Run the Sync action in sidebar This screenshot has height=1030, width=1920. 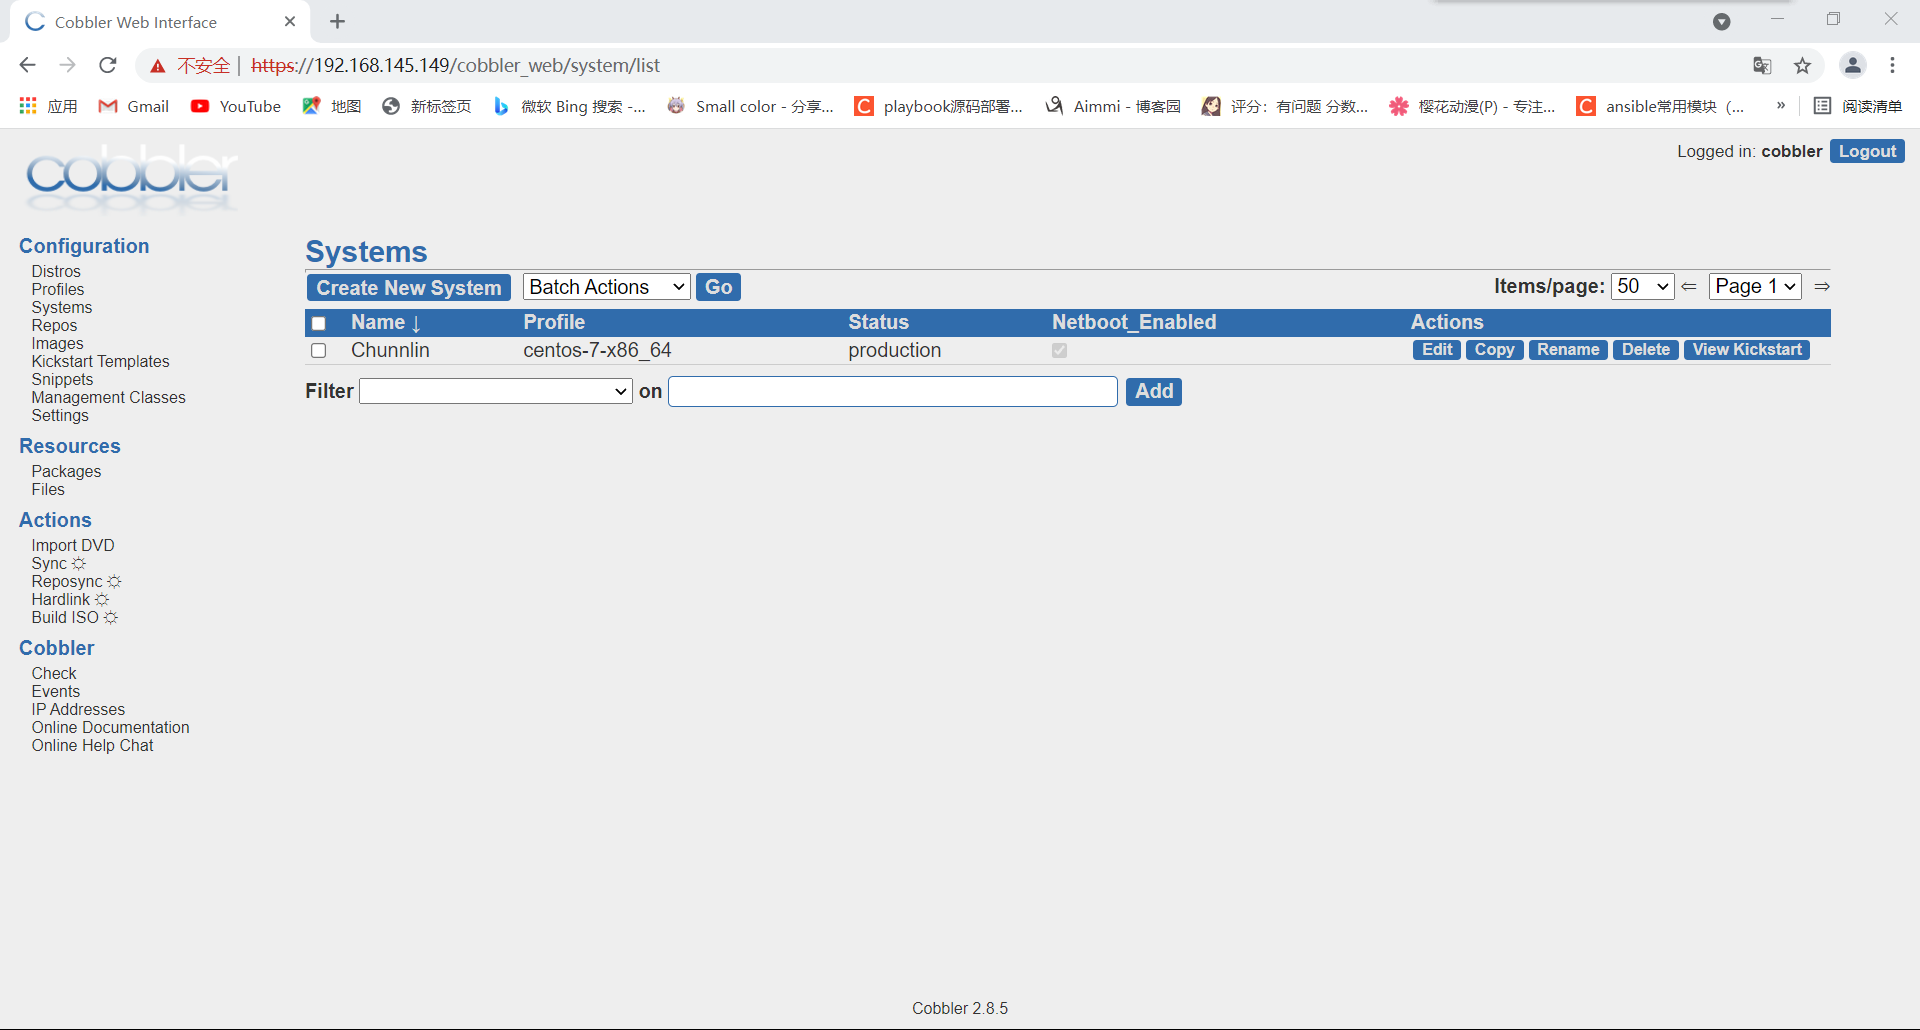49,563
